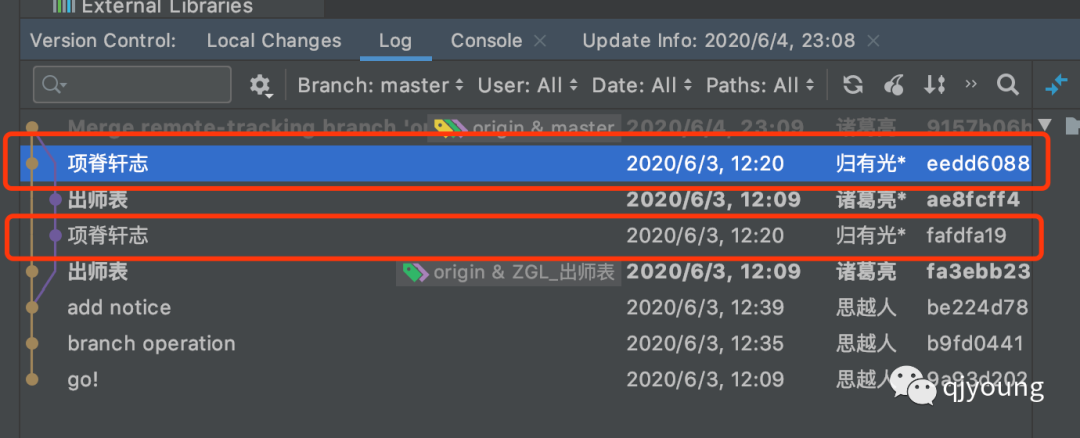
Task: Click the ZGL_出师表 branch tag icon
Action: pos(415,273)
